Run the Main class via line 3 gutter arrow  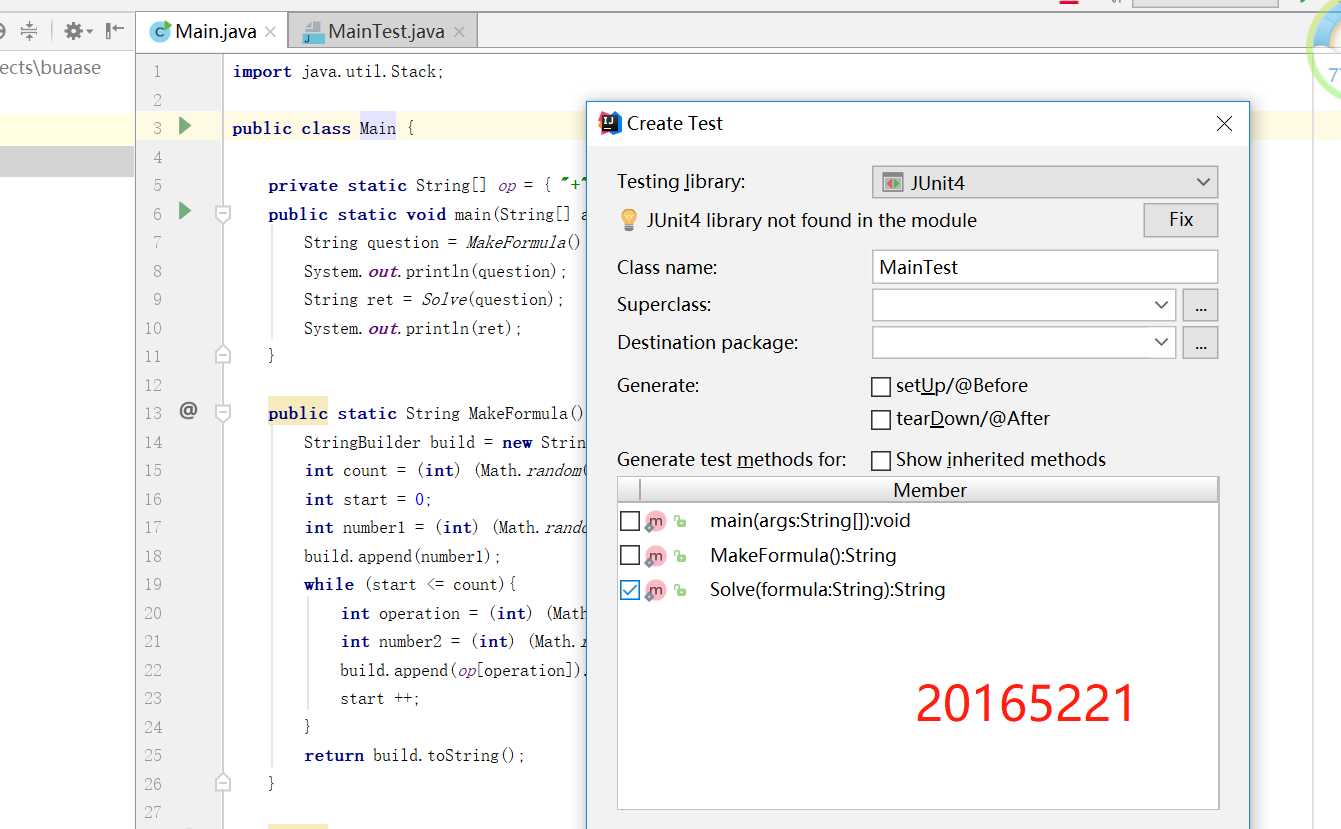pyautogui.click(x=185, y=126)
